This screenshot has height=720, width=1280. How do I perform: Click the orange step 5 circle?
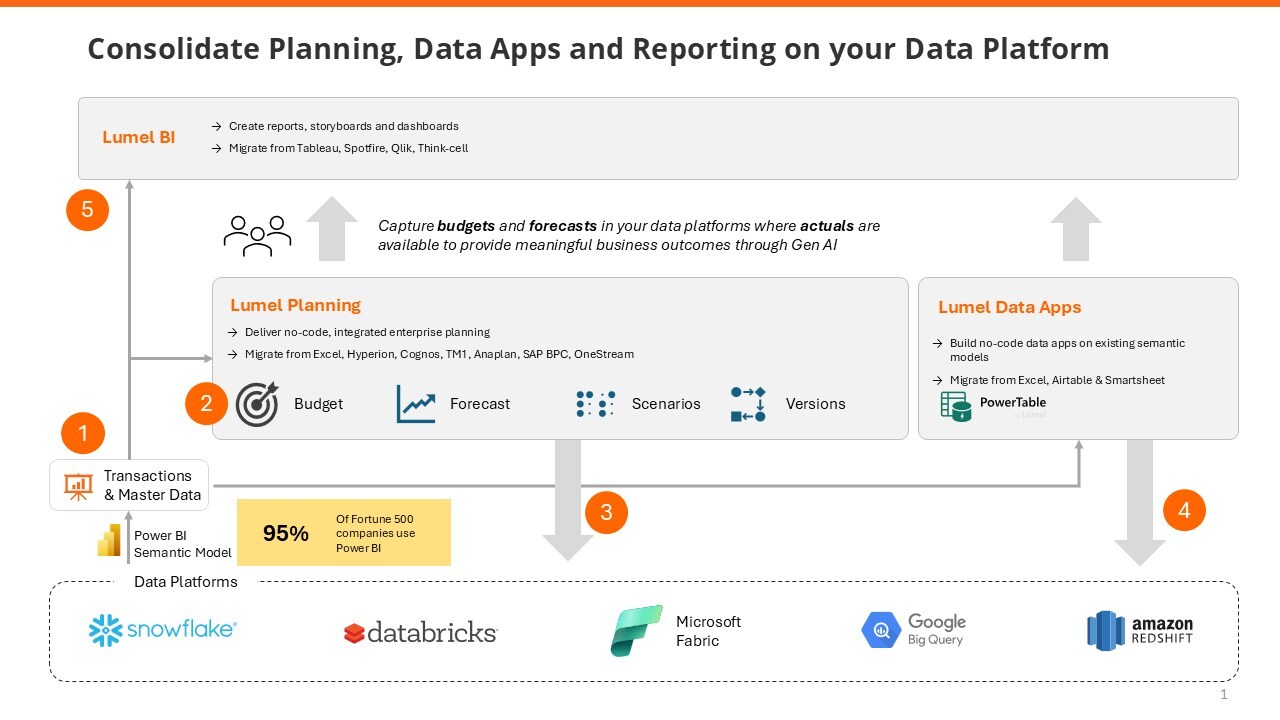point(87,210)
